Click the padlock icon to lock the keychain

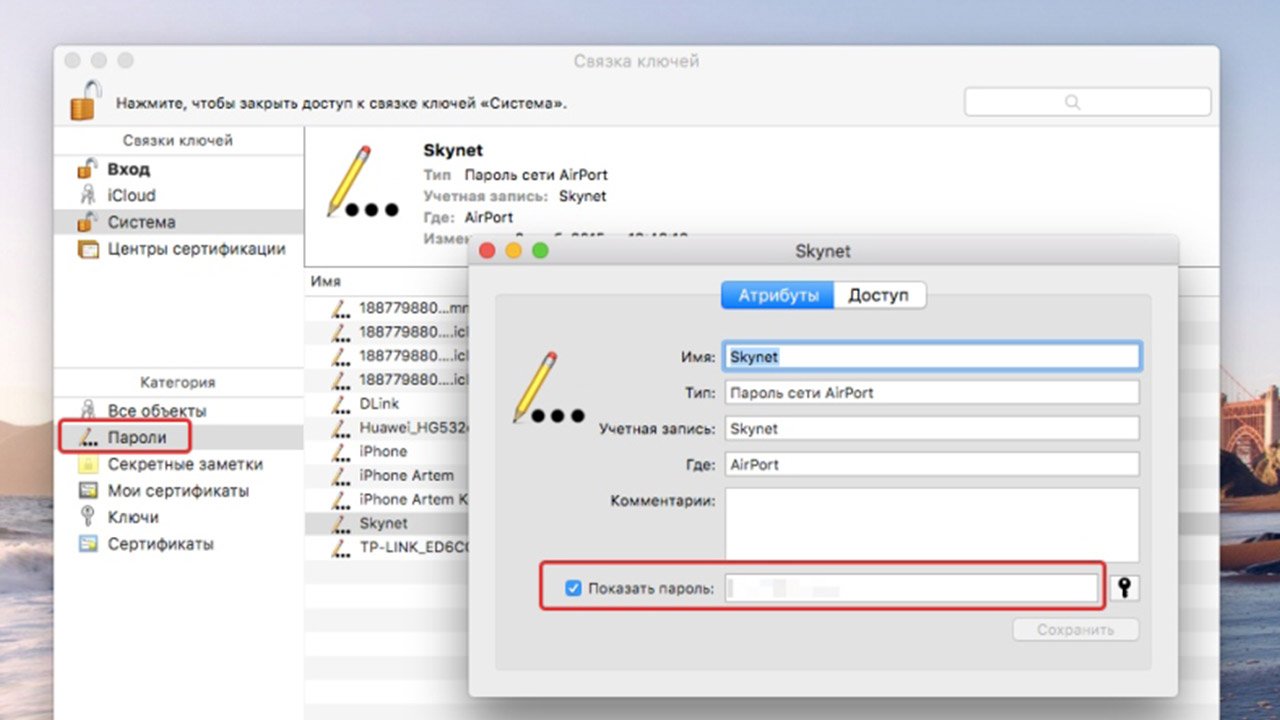[x=85, y=101]
